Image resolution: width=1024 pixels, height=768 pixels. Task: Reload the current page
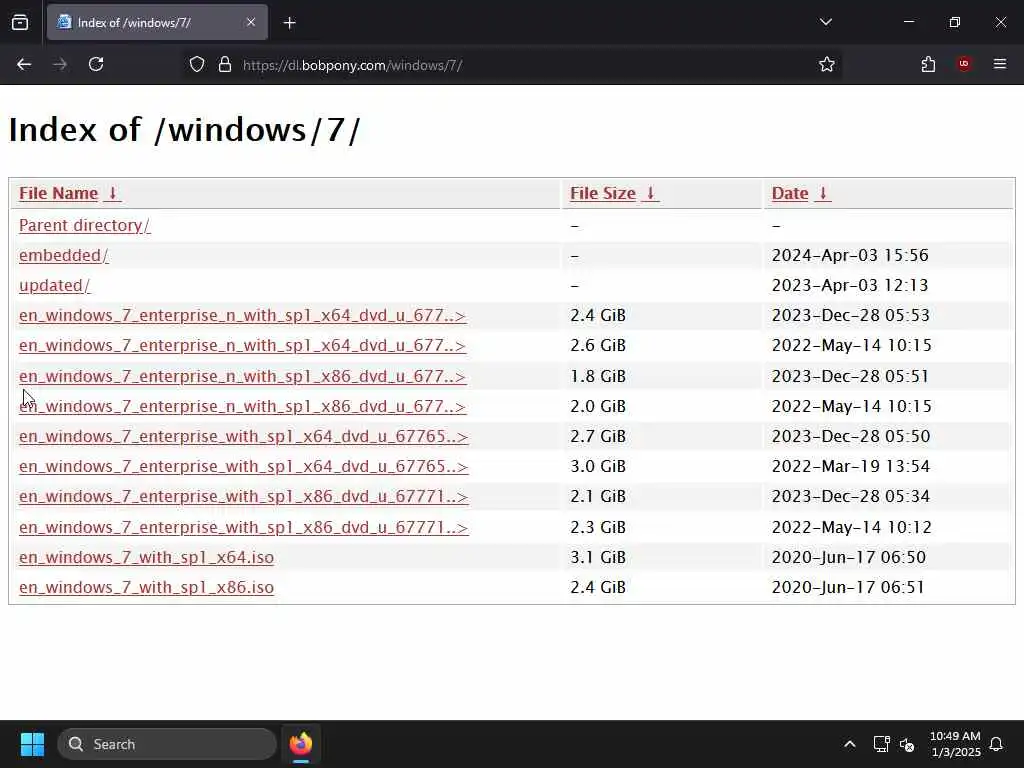pos(96,64)
